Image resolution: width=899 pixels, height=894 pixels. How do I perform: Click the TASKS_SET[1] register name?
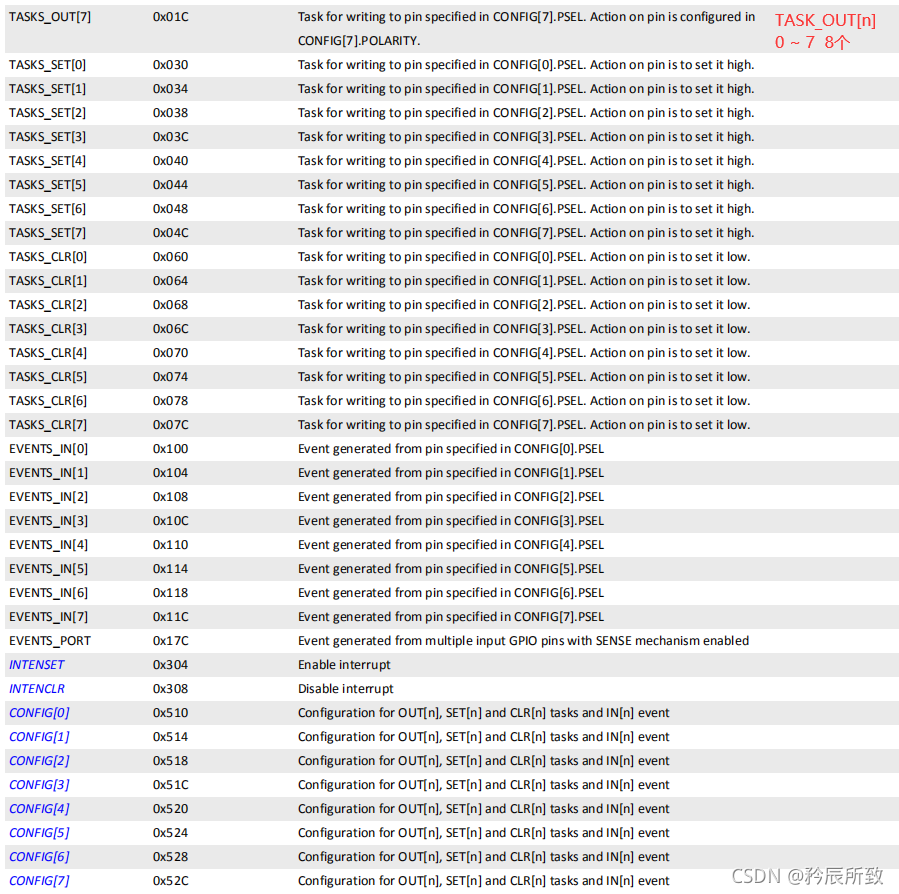click(48, 89)
